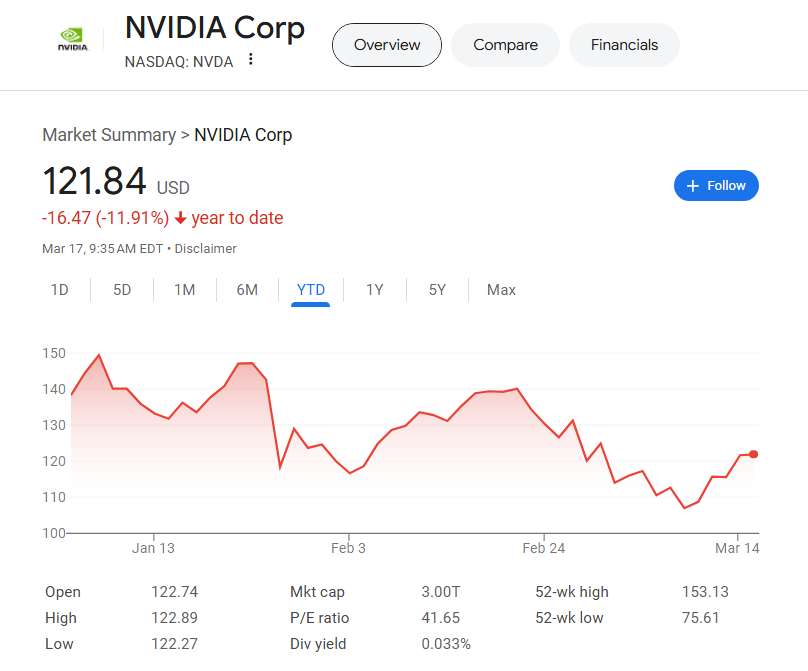The width and height of the screenshot is (808, 671).
Task: Click the plus icon on Follow button
Action: (x=693, y=186)
